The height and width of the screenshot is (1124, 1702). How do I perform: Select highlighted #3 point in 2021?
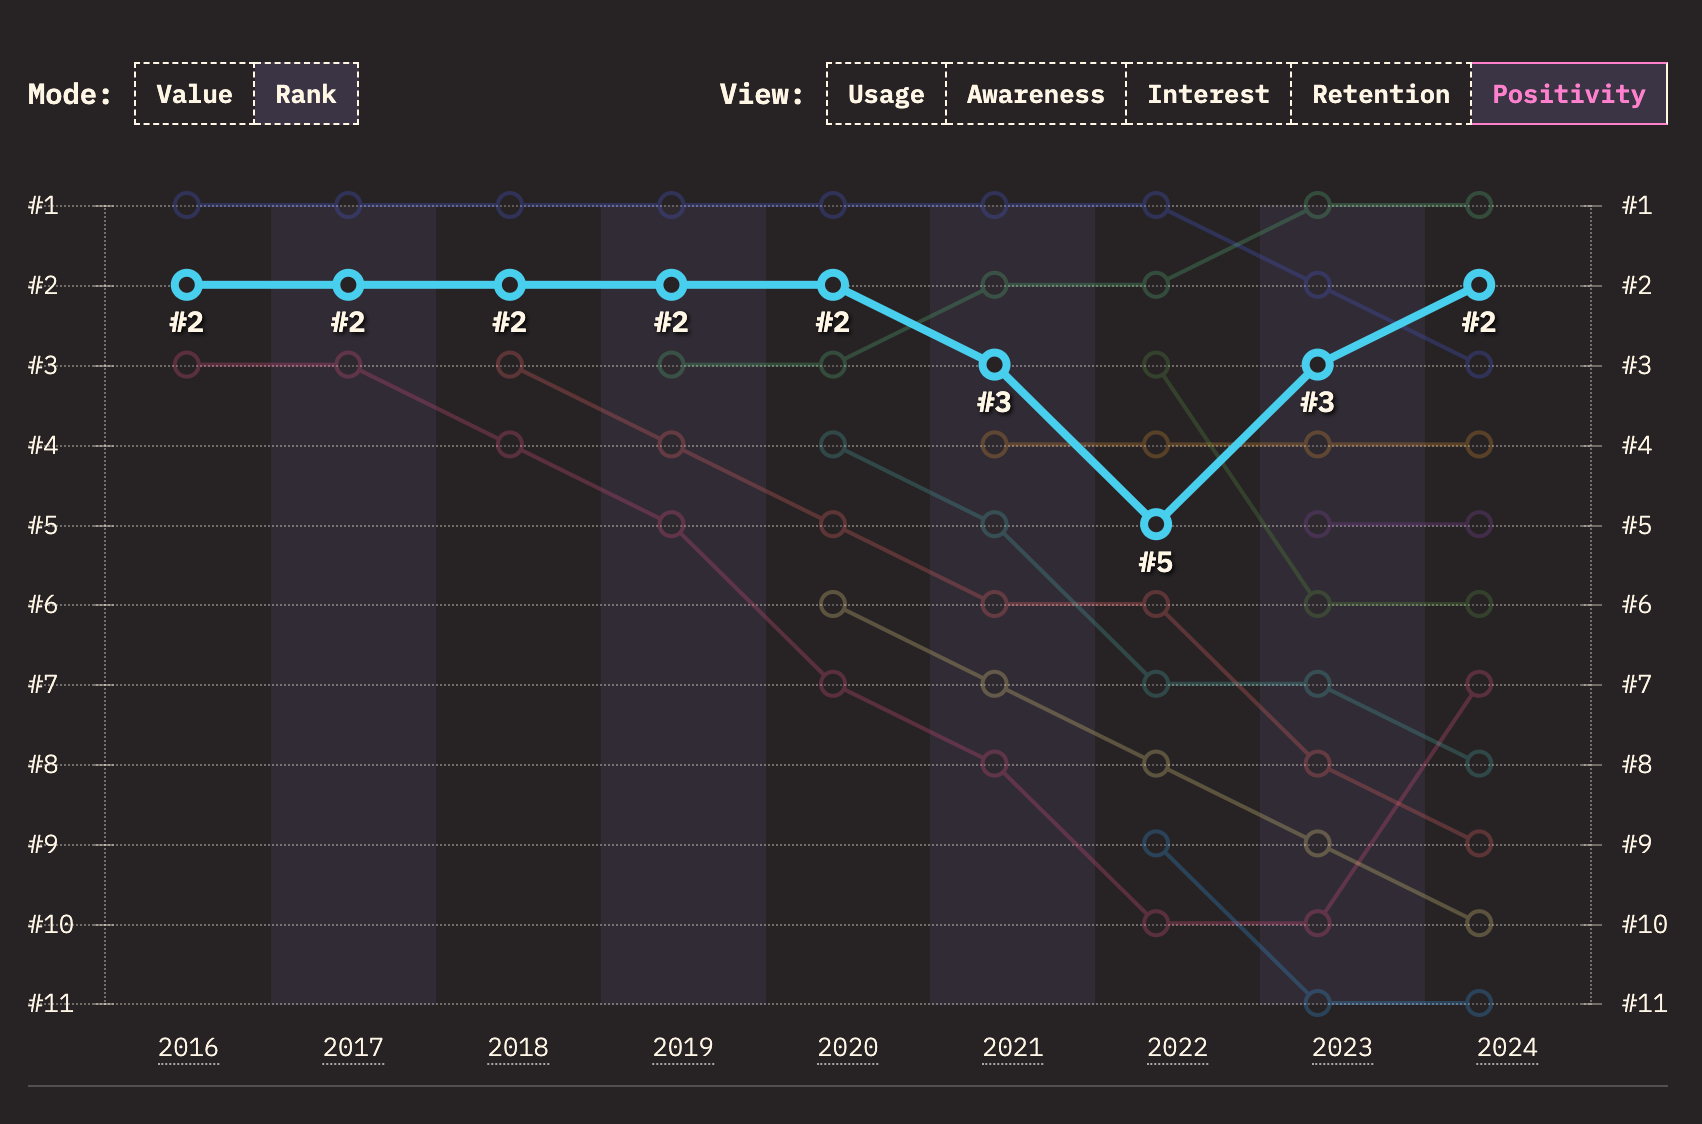pyautogui.click(x=994, y=365)
